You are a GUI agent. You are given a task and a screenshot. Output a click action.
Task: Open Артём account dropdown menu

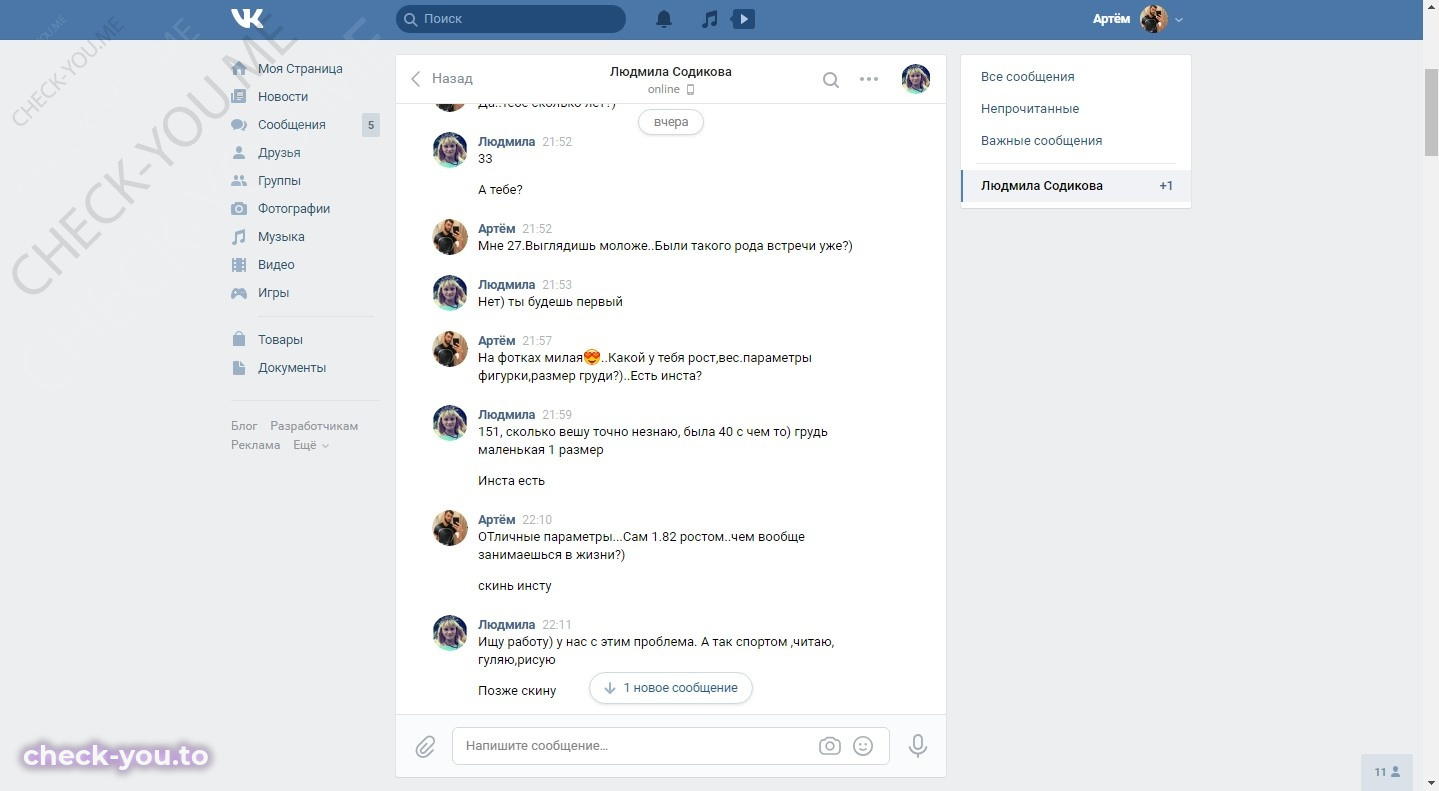tap(1138, 19)
